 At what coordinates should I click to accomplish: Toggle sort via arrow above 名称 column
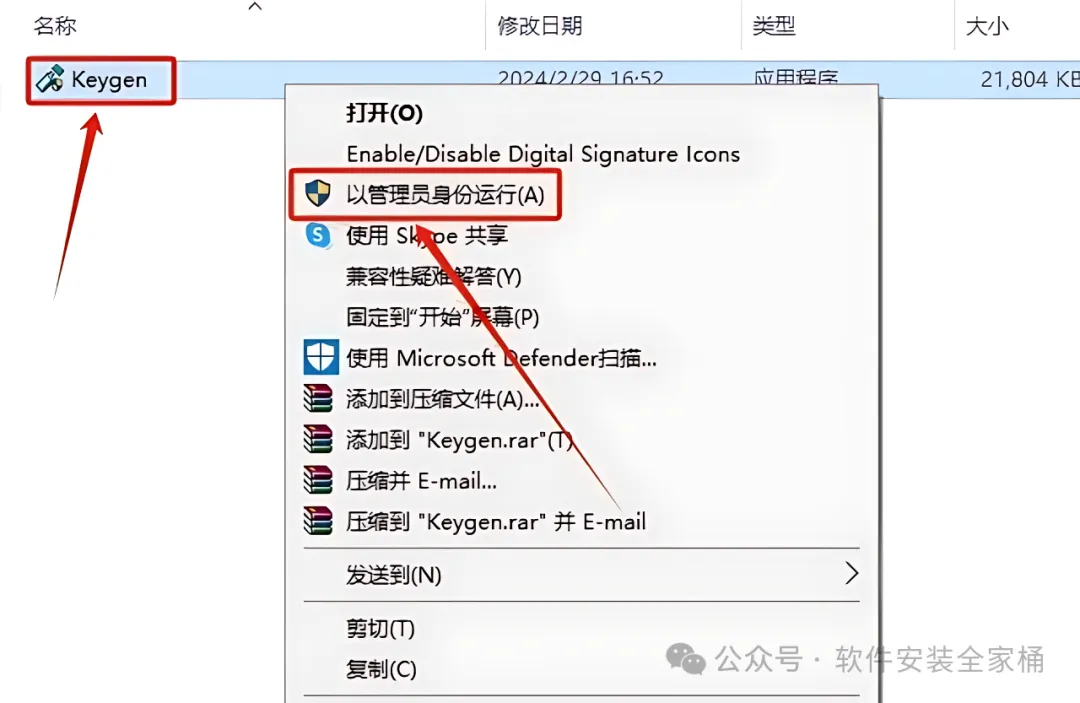click(255, 6)
